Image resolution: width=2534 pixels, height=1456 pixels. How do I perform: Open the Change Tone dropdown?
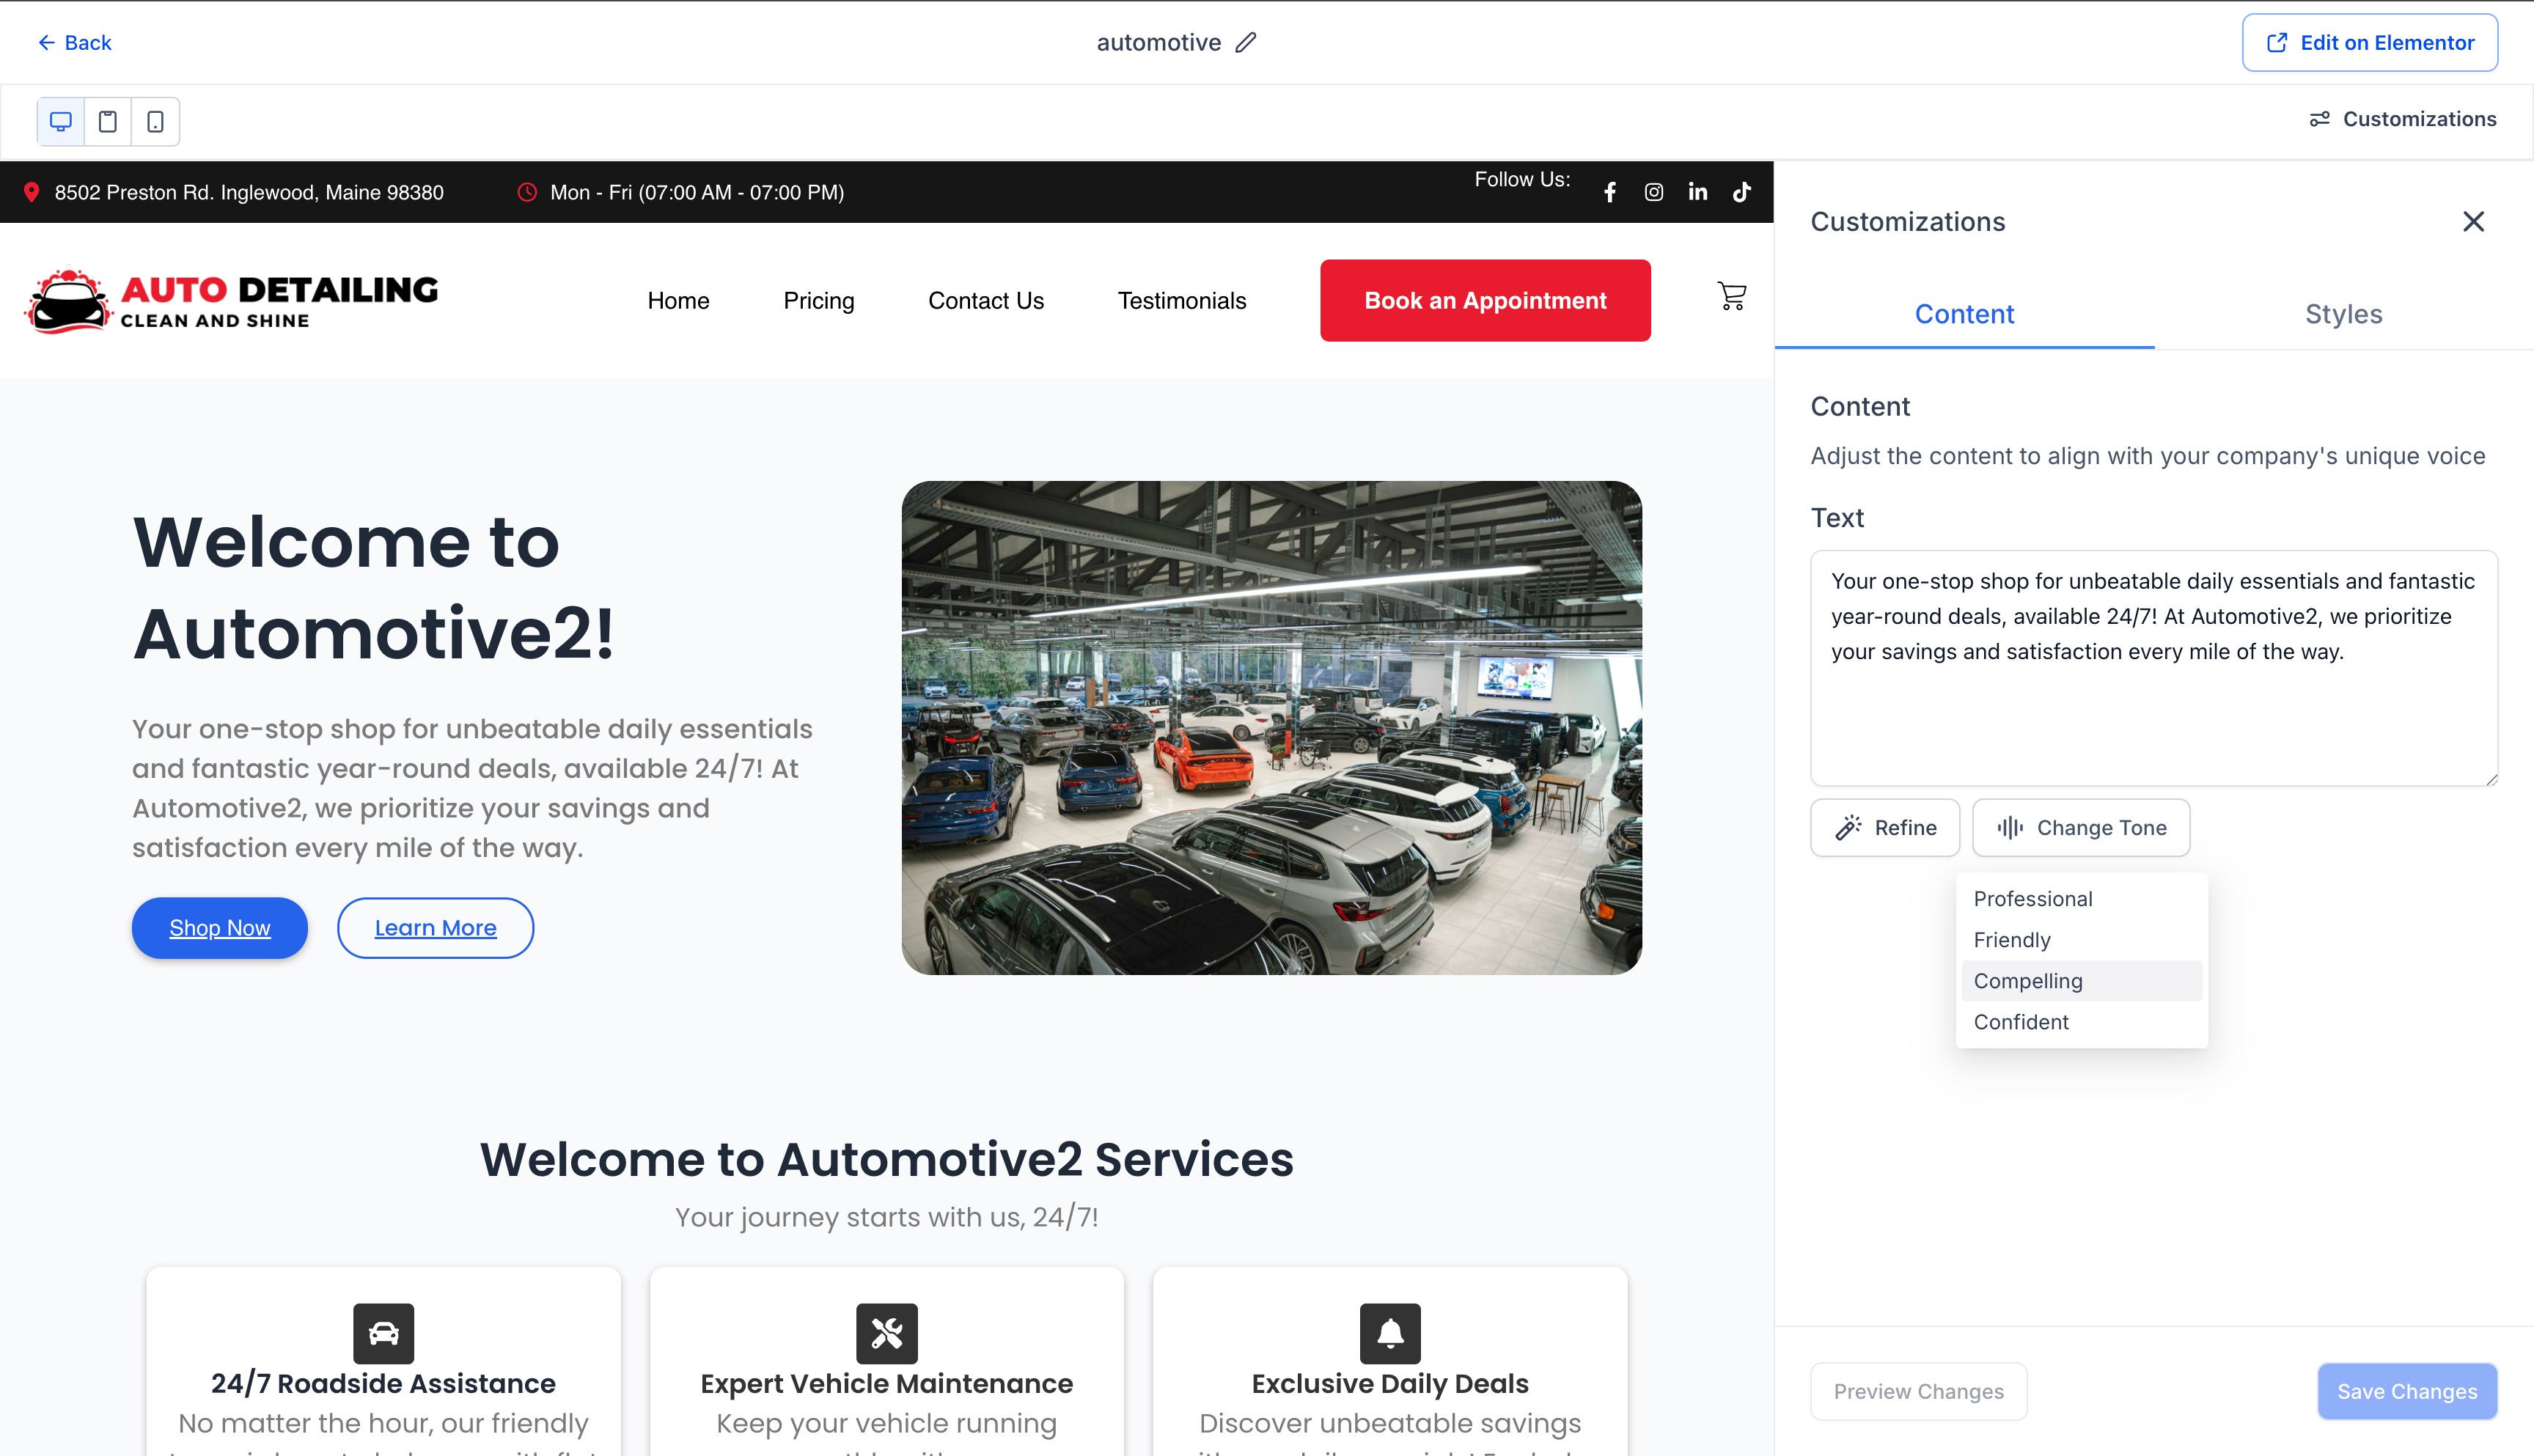point(2081,827)
